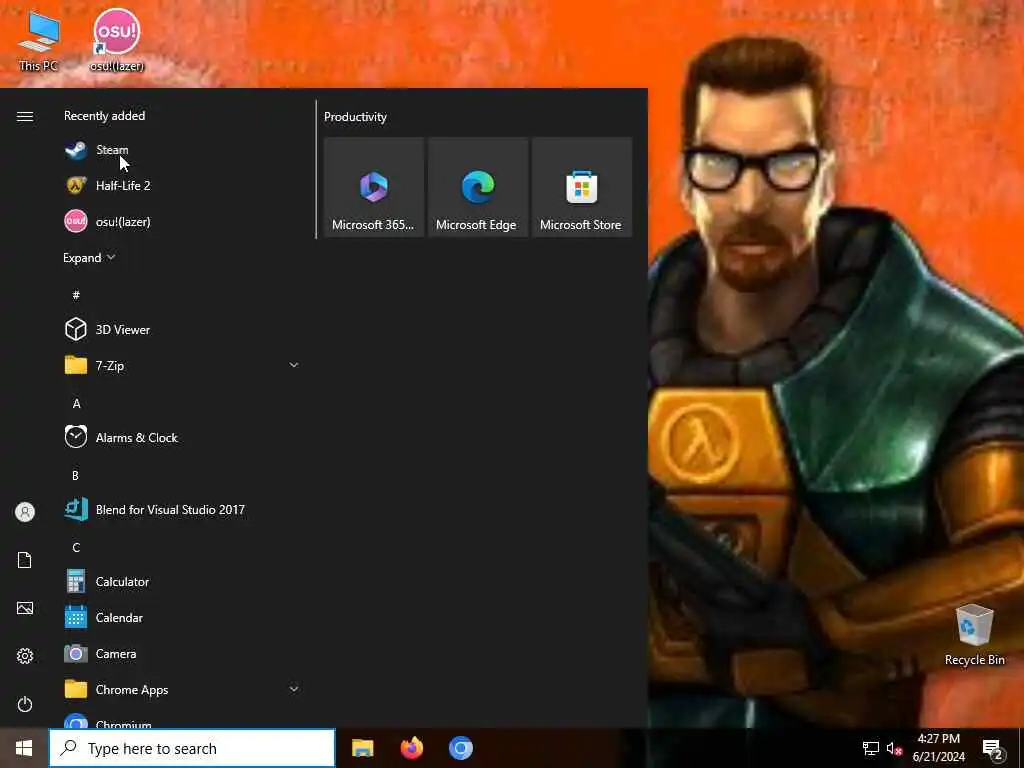Expand the Recently added list
This screenshot has height=768, width=1024.
89,258
